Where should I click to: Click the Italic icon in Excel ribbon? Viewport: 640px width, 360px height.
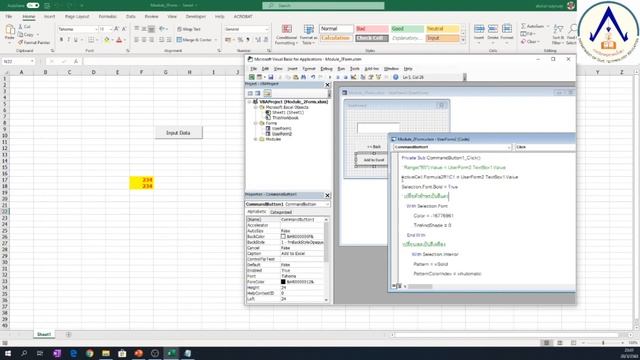pyautogui.click(x=69, y=40)
